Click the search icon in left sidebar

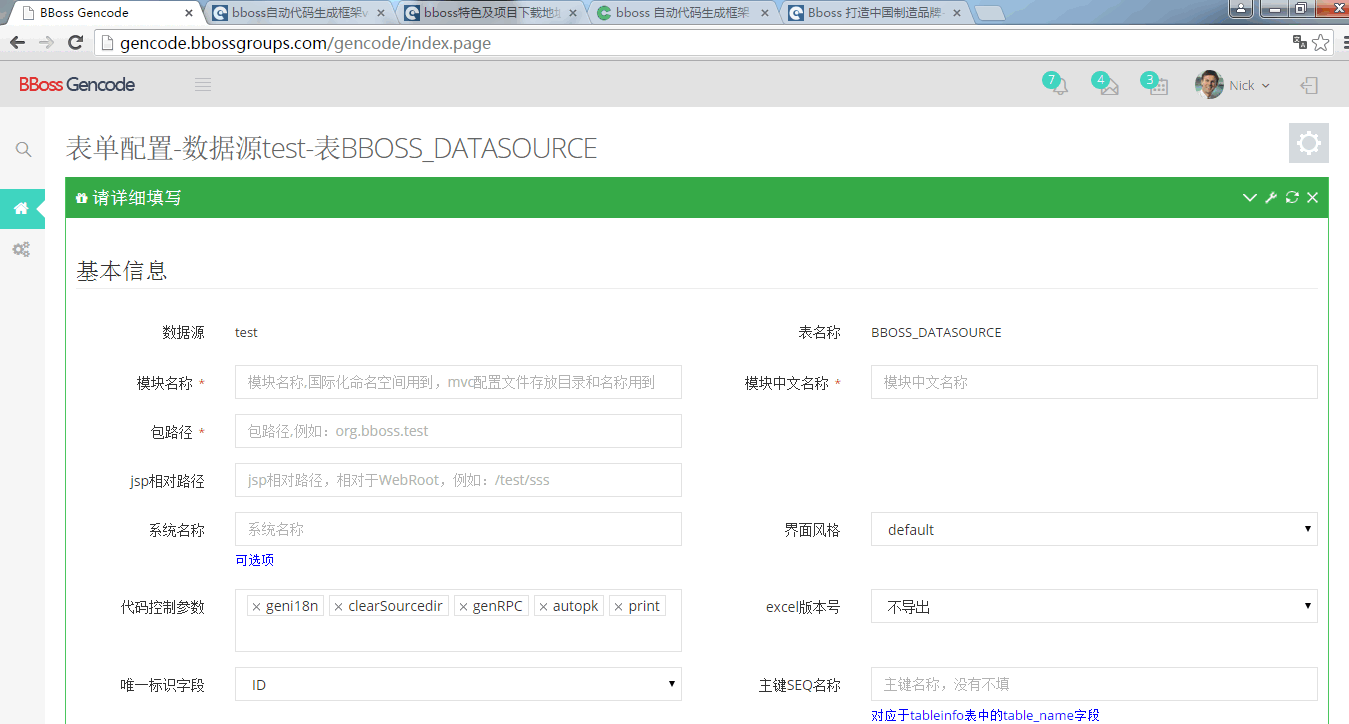pos(23,150)
